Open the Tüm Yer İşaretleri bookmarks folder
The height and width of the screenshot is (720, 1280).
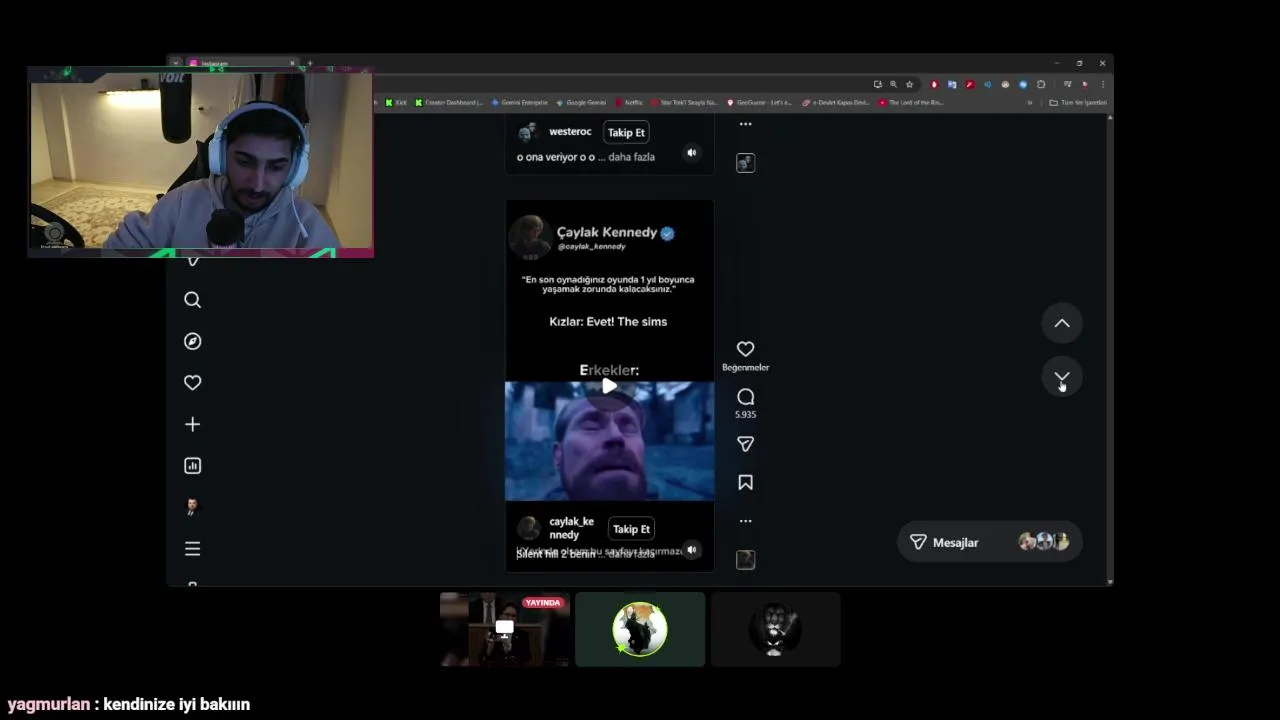(x=1078, y=102)
